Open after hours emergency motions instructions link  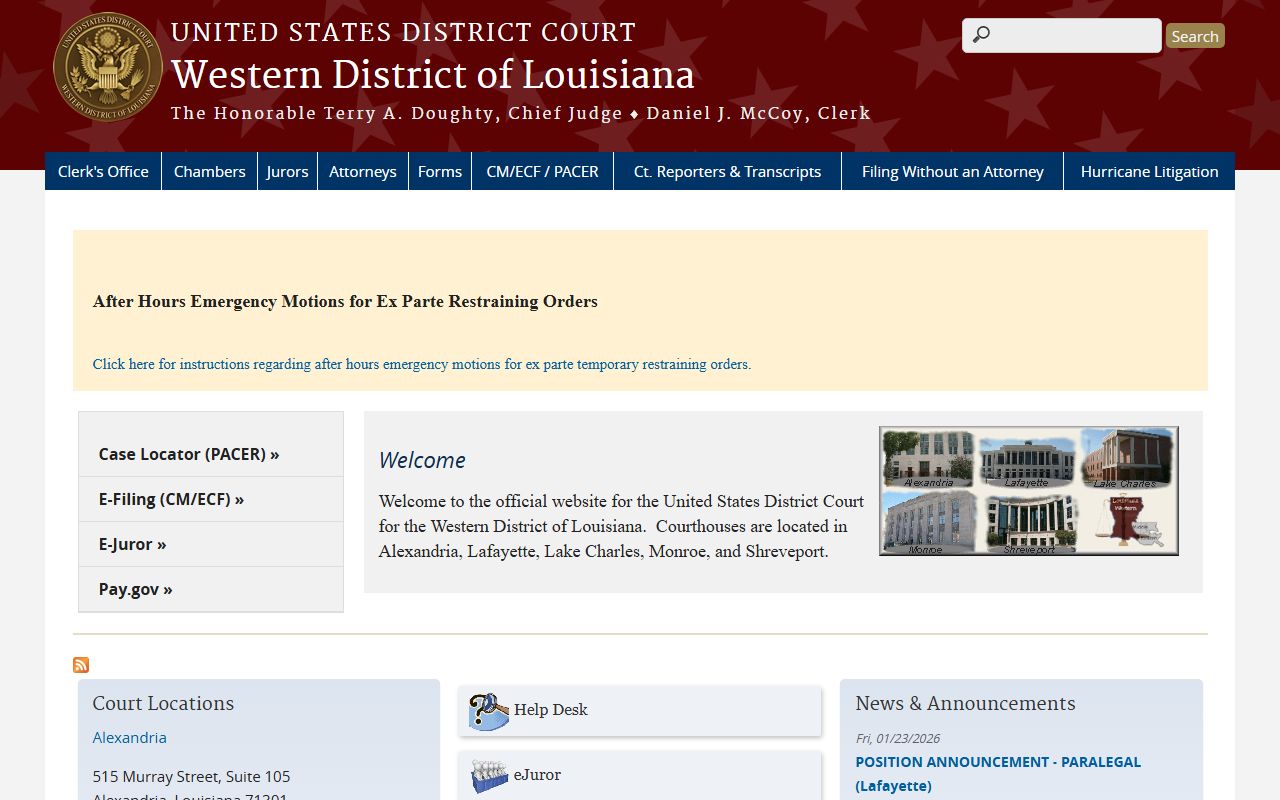pyautogui.click(x=422, y=364)
